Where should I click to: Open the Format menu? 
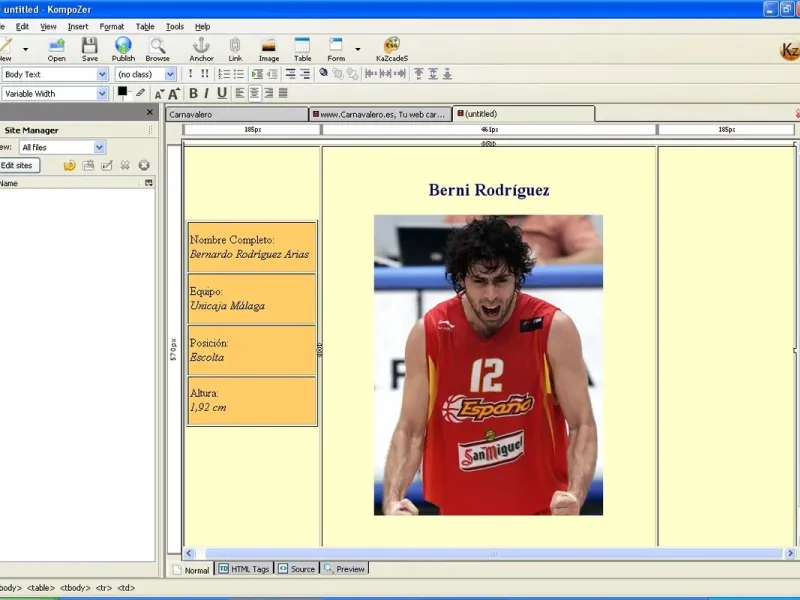click(112, 27)
